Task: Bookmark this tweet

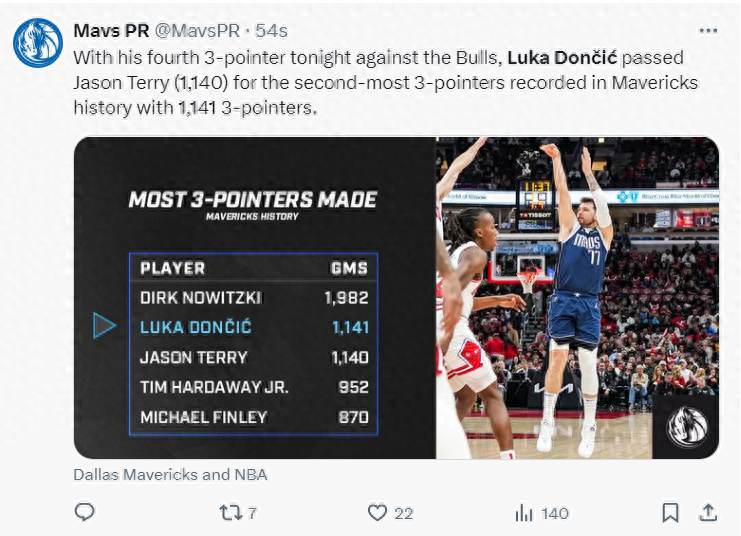Action: [670, 512]
